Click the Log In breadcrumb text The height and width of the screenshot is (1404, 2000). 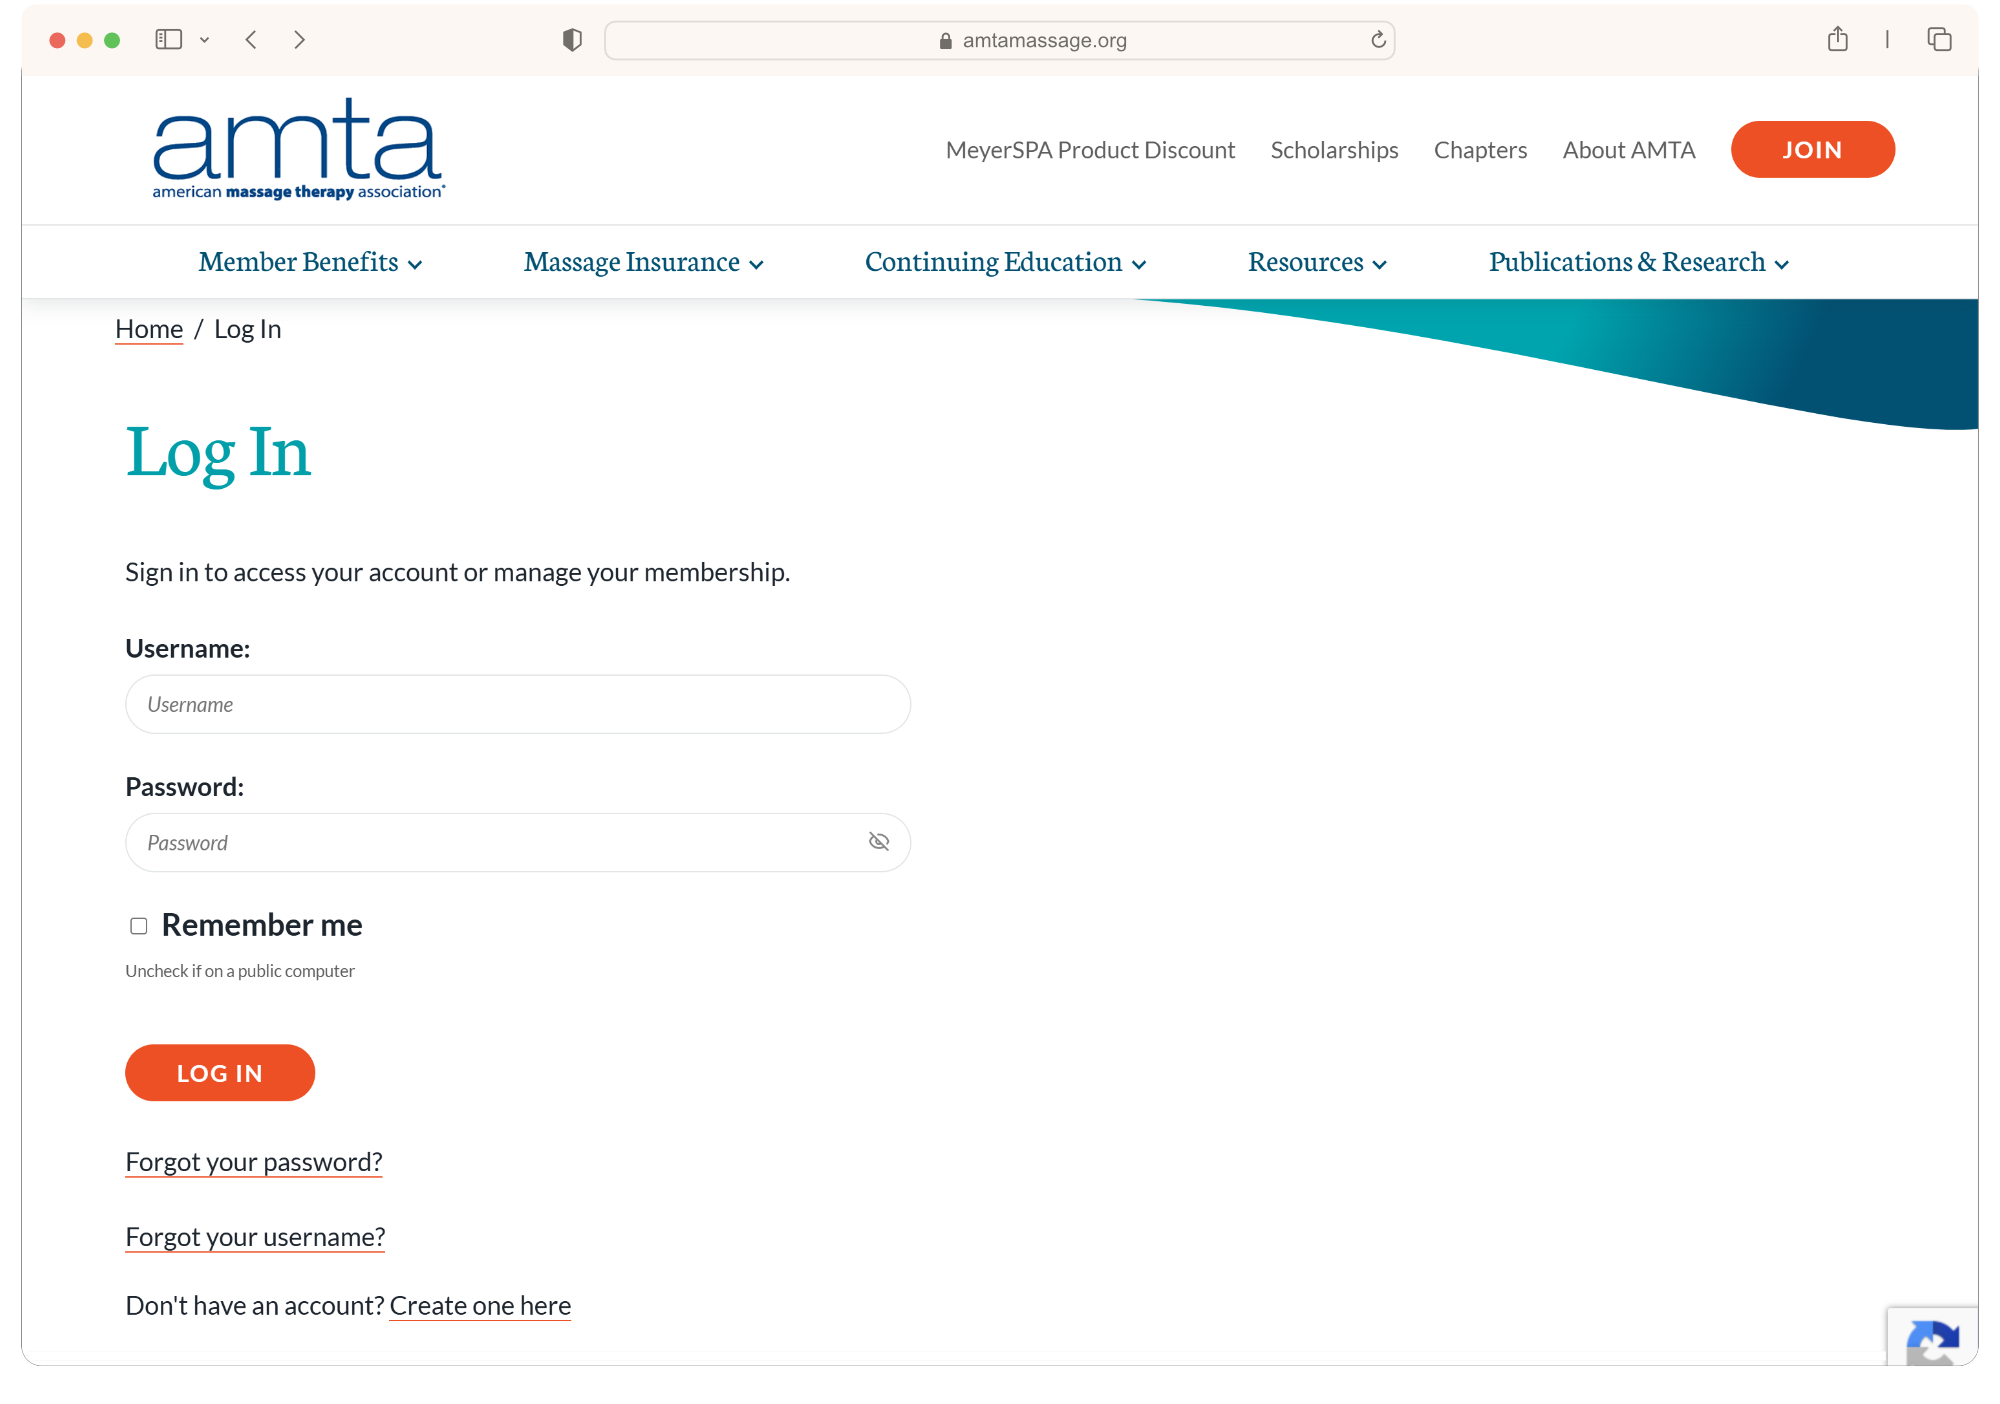(x=248, y=329)
